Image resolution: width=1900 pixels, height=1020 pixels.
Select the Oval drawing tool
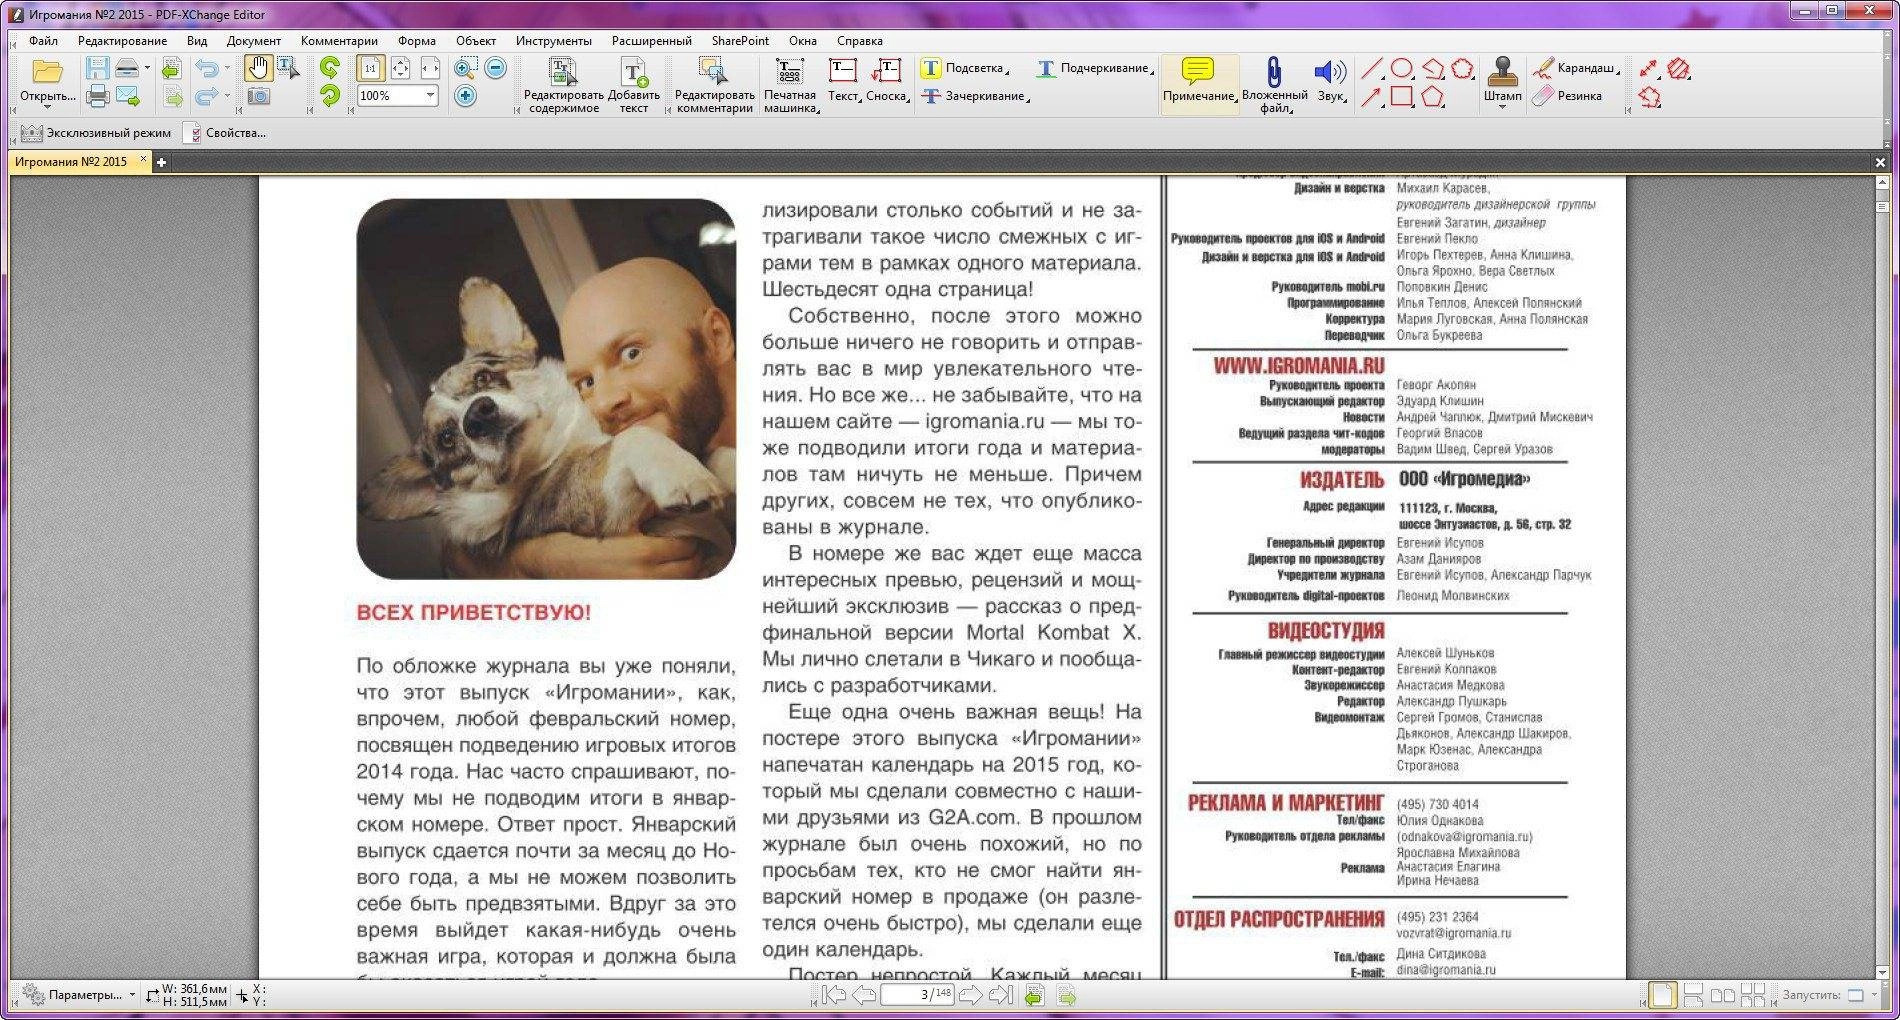click(x=1402, y=68)
